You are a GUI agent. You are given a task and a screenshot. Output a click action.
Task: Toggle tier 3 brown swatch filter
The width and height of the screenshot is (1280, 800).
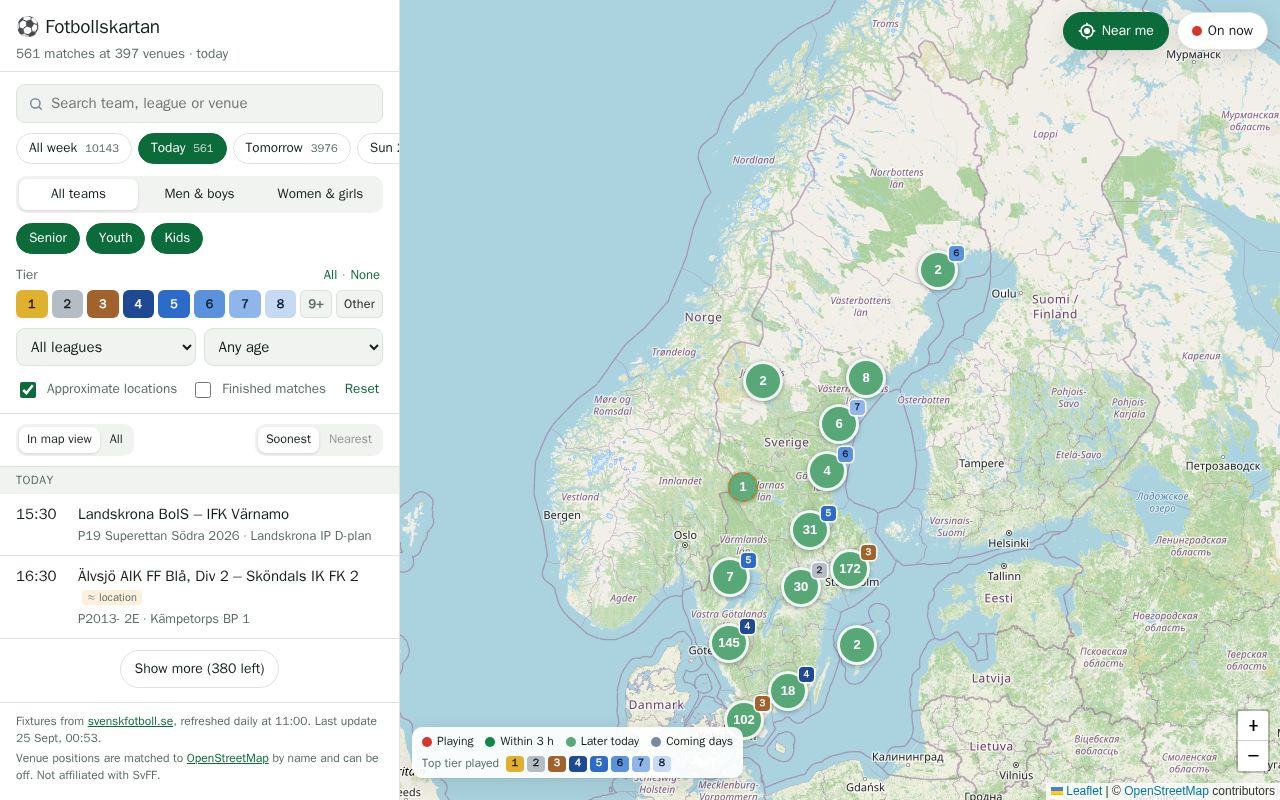click(103, 304)
